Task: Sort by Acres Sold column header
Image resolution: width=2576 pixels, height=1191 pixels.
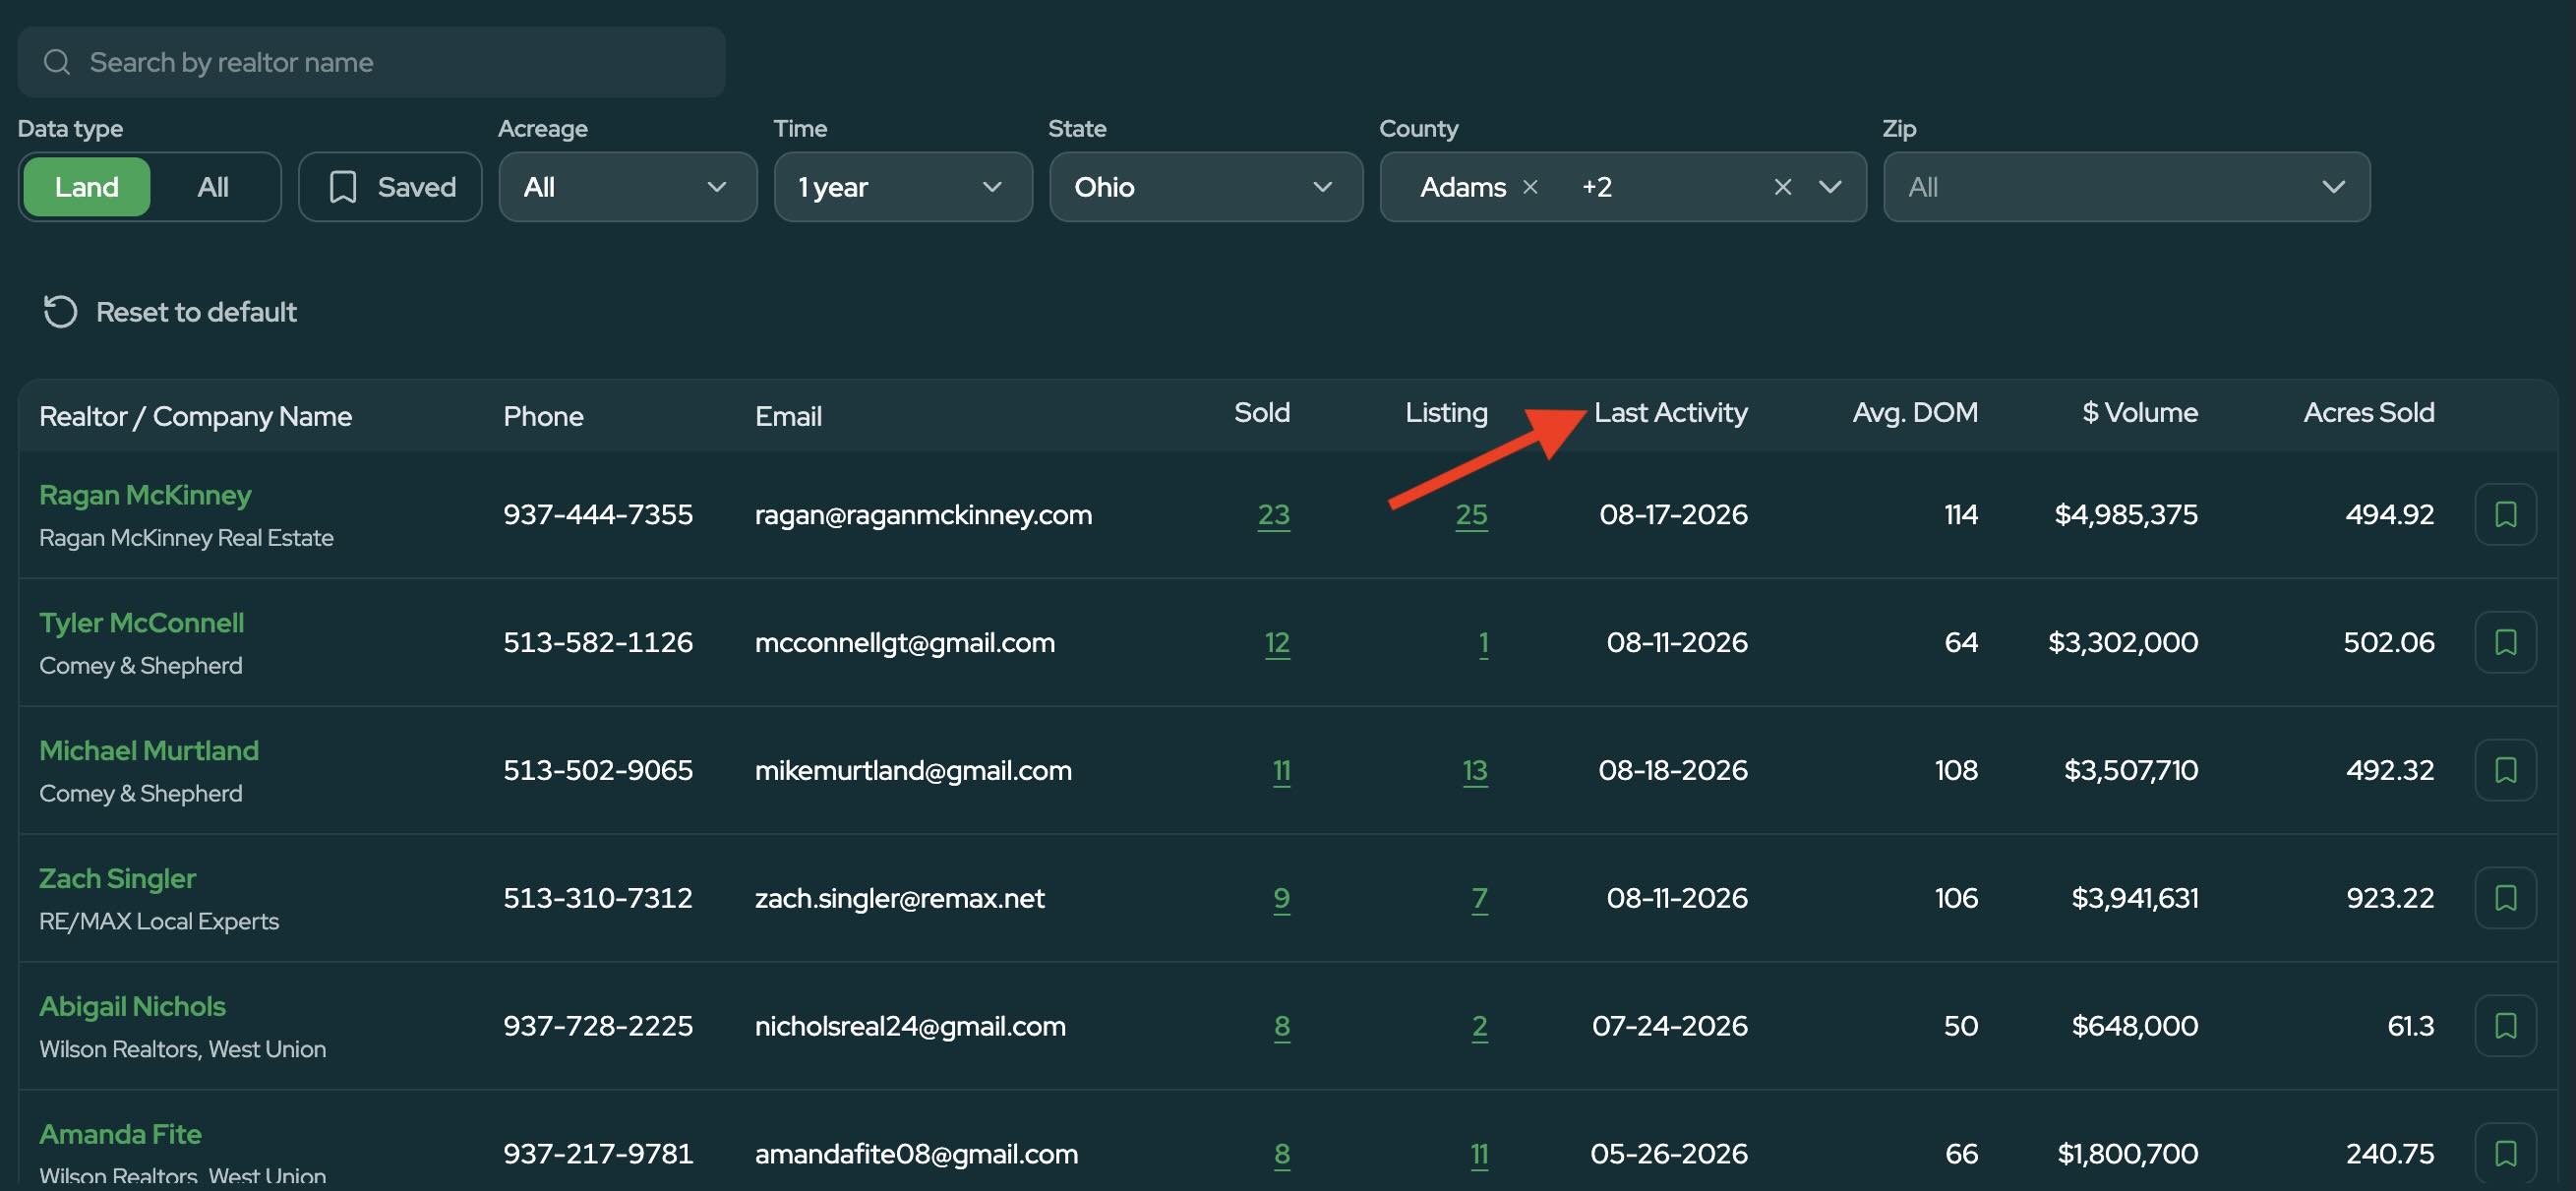Action: (x=2369, y=413)
